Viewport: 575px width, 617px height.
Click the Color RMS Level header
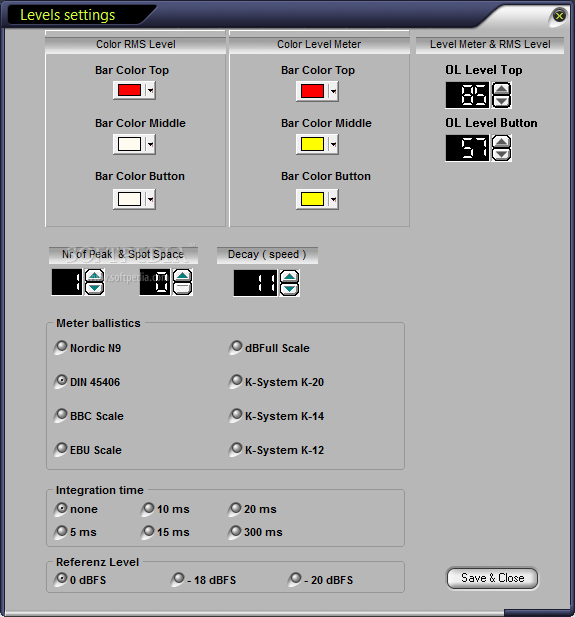pos(135,44)
